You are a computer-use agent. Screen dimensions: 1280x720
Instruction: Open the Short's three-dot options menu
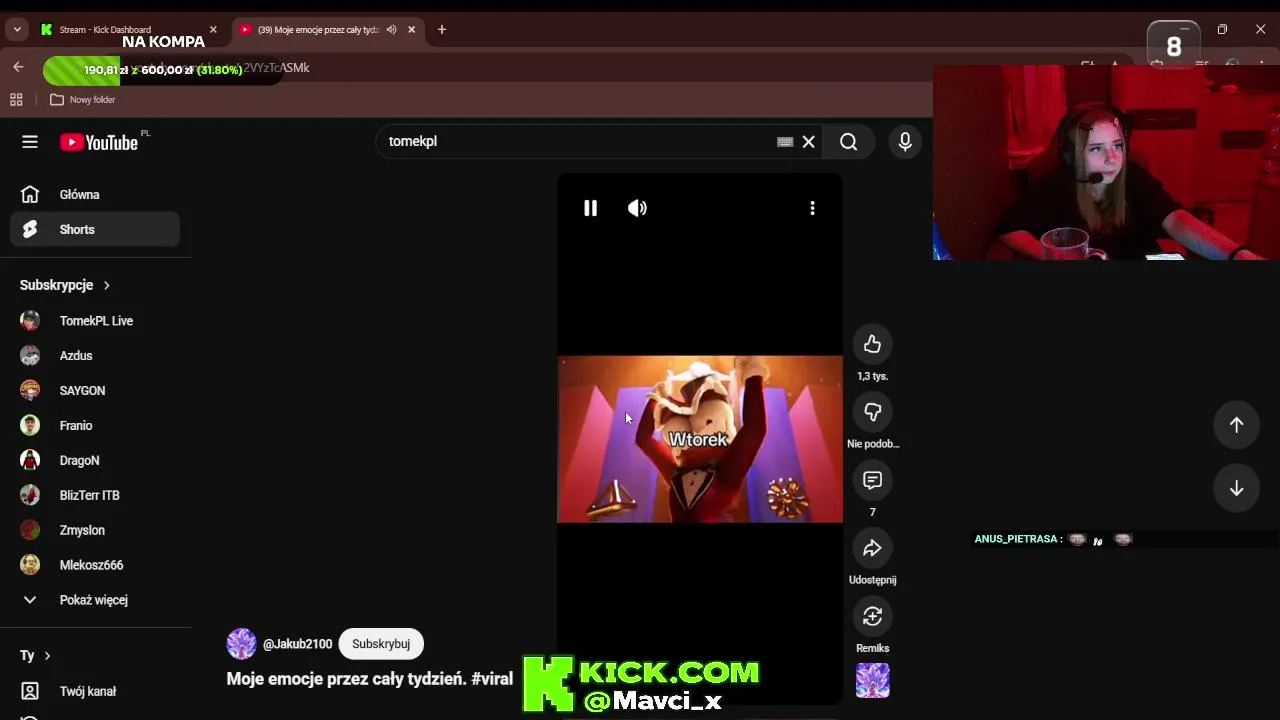(x=812, y=208)
